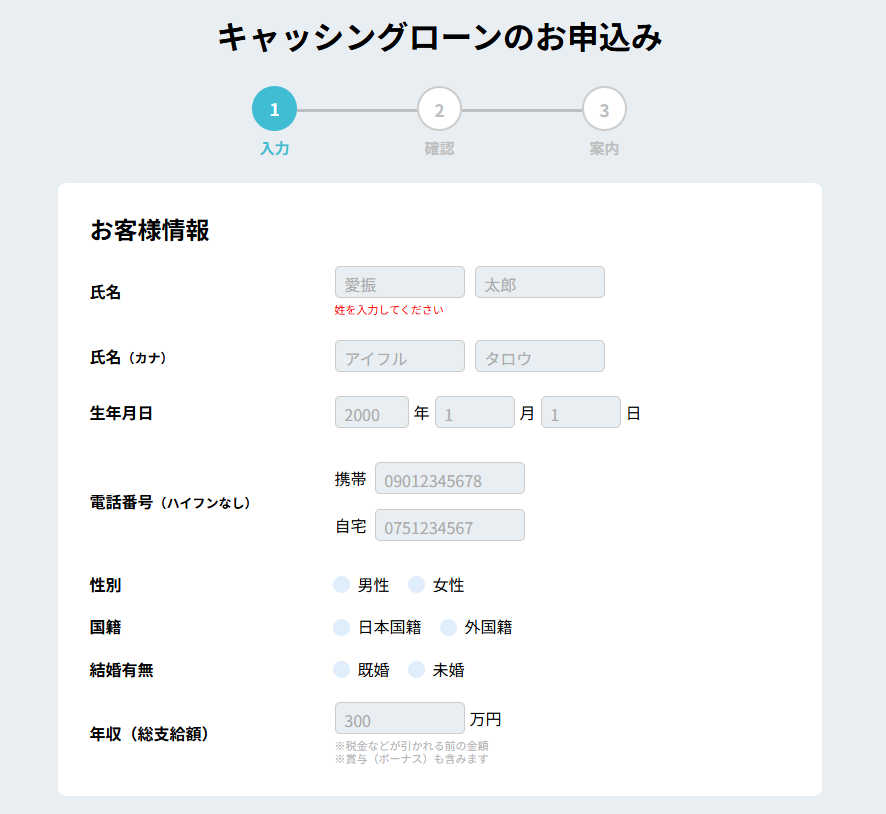Click the kana last name field アイフル

[399, 356]
